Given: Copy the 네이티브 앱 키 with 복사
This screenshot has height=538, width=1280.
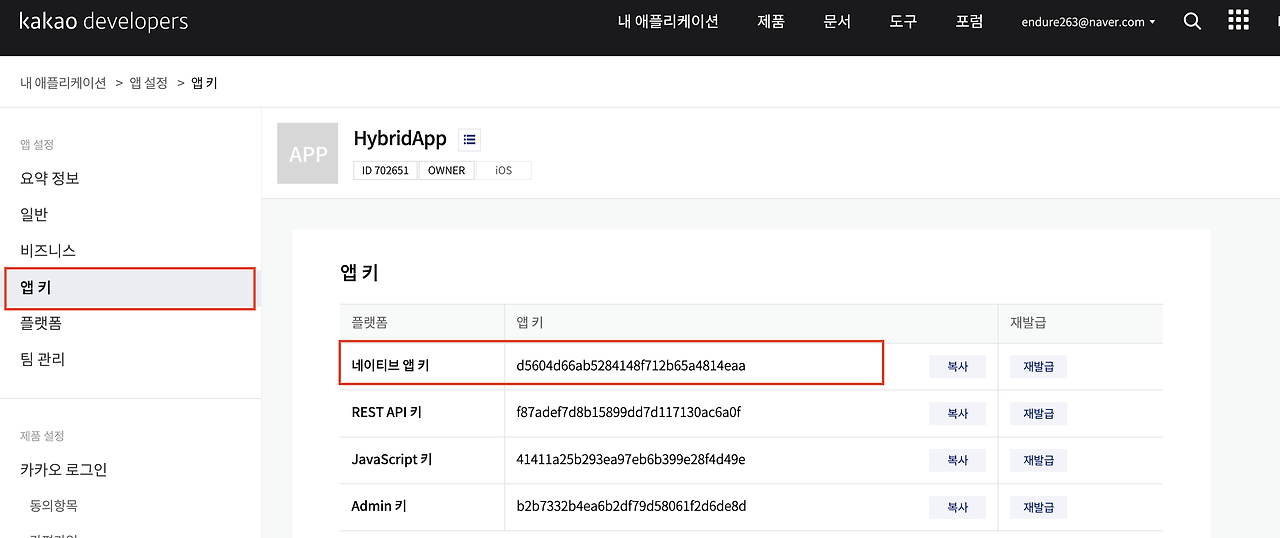Looking at the screenshot, I should 957,367.
